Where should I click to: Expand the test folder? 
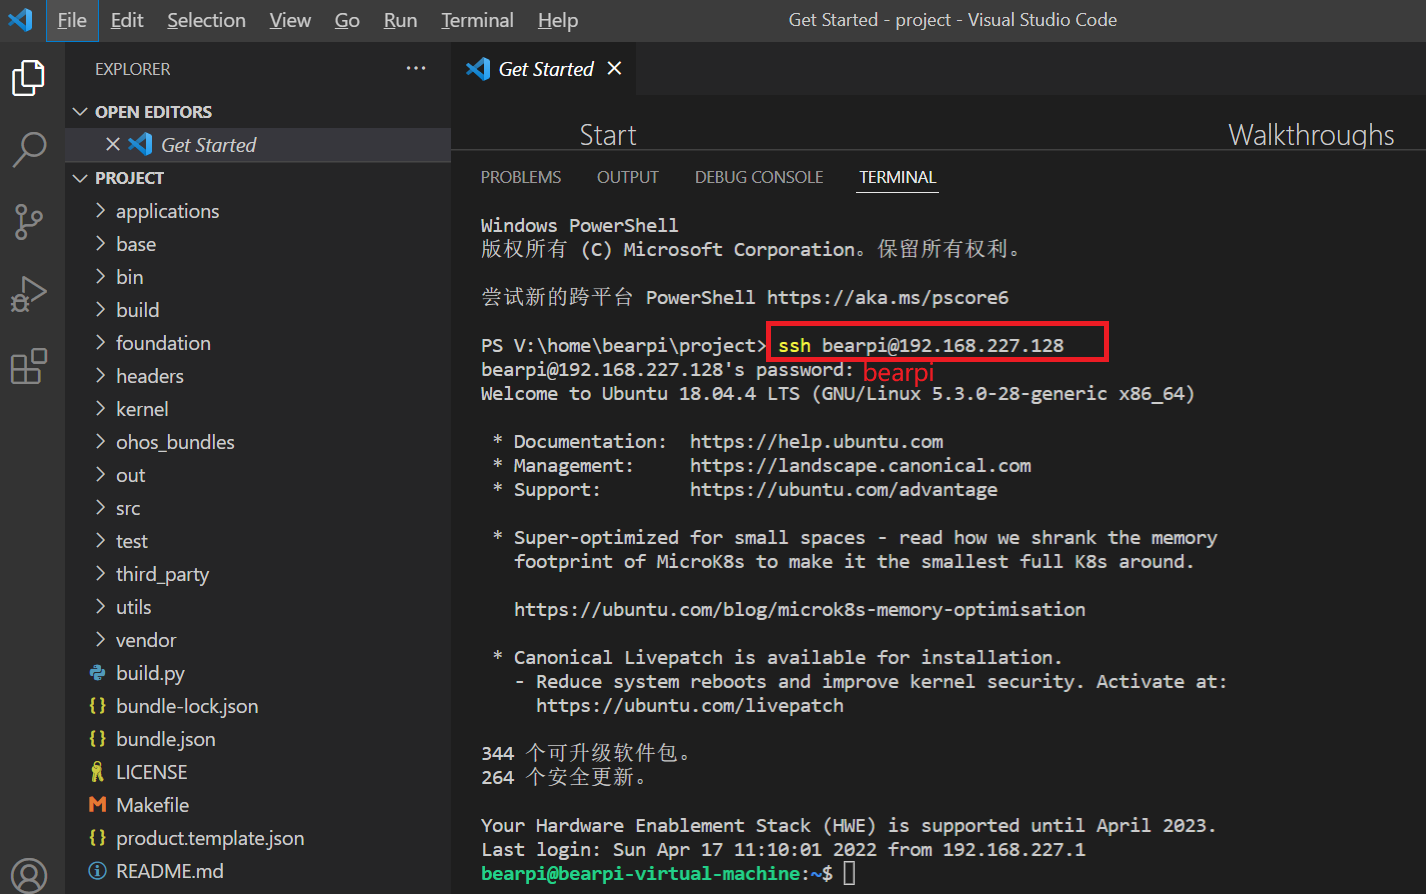pos(100,540)
